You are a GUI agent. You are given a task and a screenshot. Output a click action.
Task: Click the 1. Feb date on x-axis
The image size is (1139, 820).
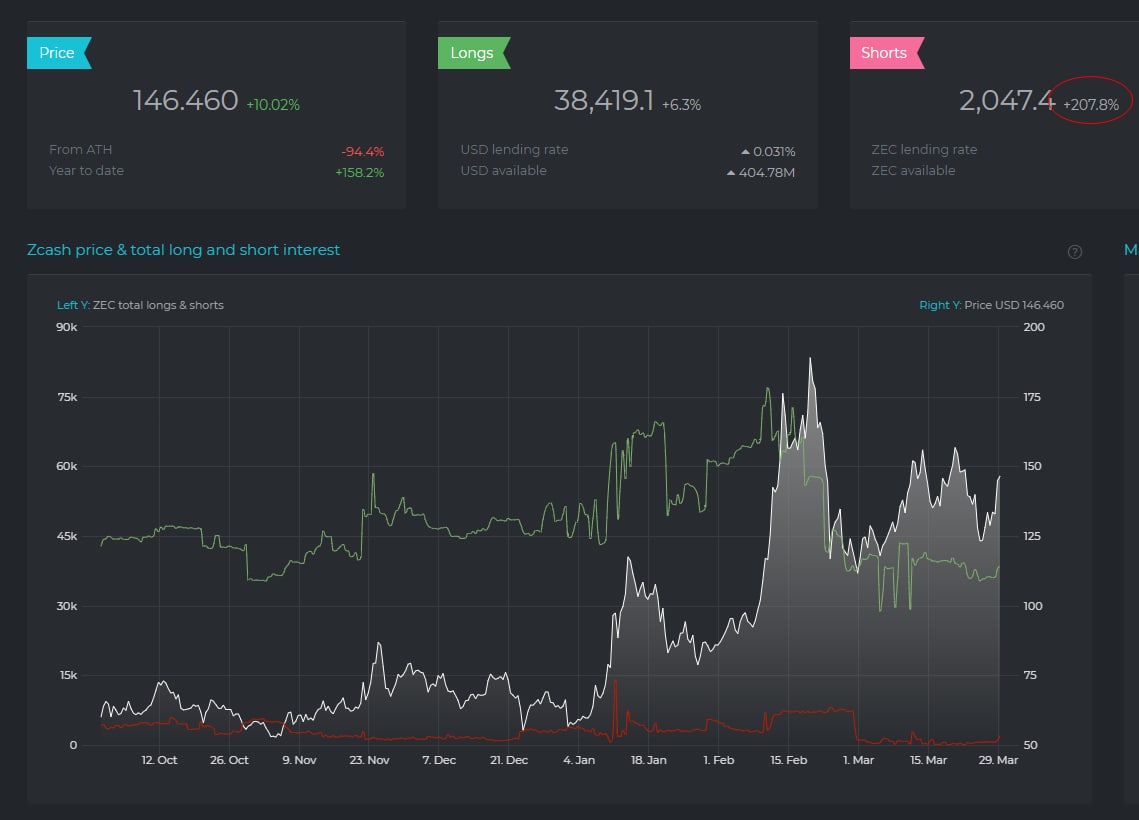pyautogui.click(x=718, y=760)
